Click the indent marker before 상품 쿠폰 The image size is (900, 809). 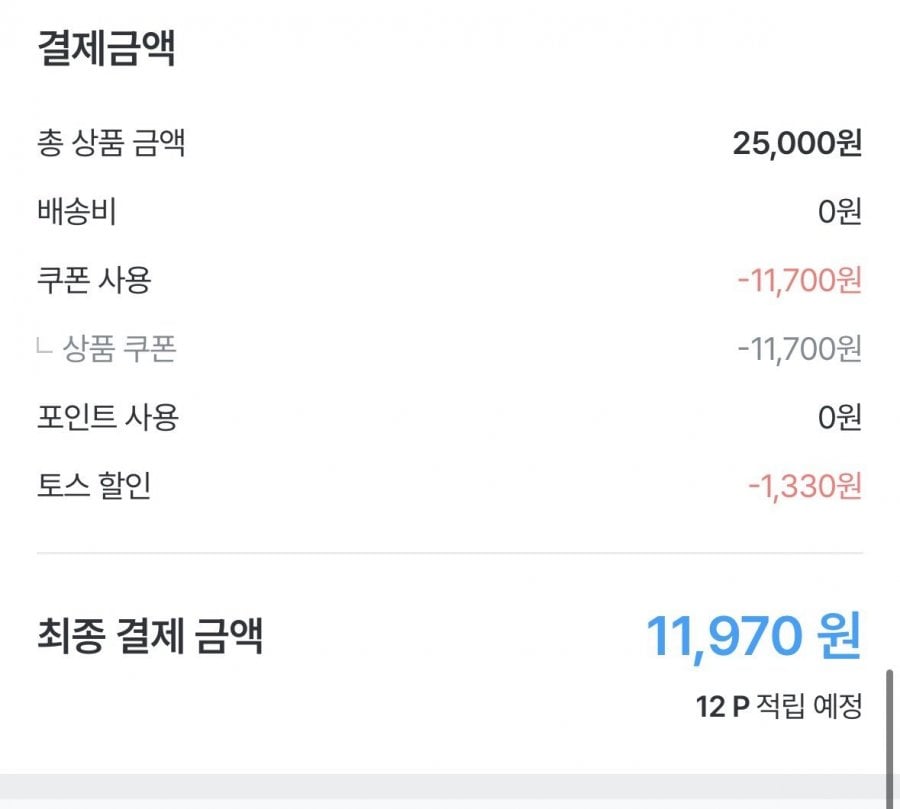coord(44,347)
